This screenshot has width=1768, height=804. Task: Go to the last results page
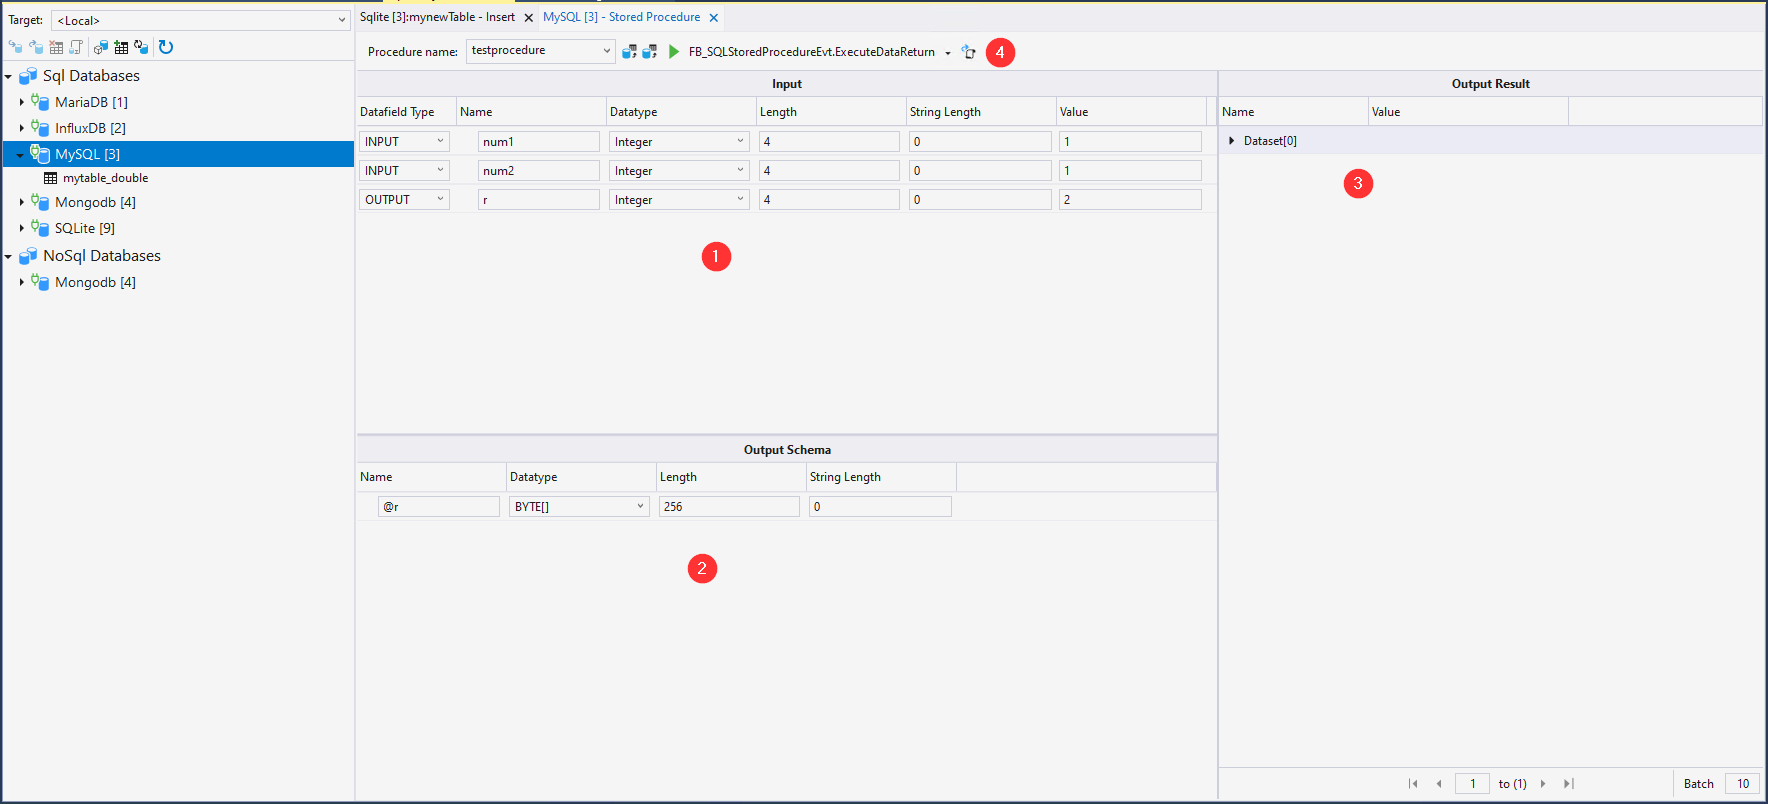coord(1569,784)
